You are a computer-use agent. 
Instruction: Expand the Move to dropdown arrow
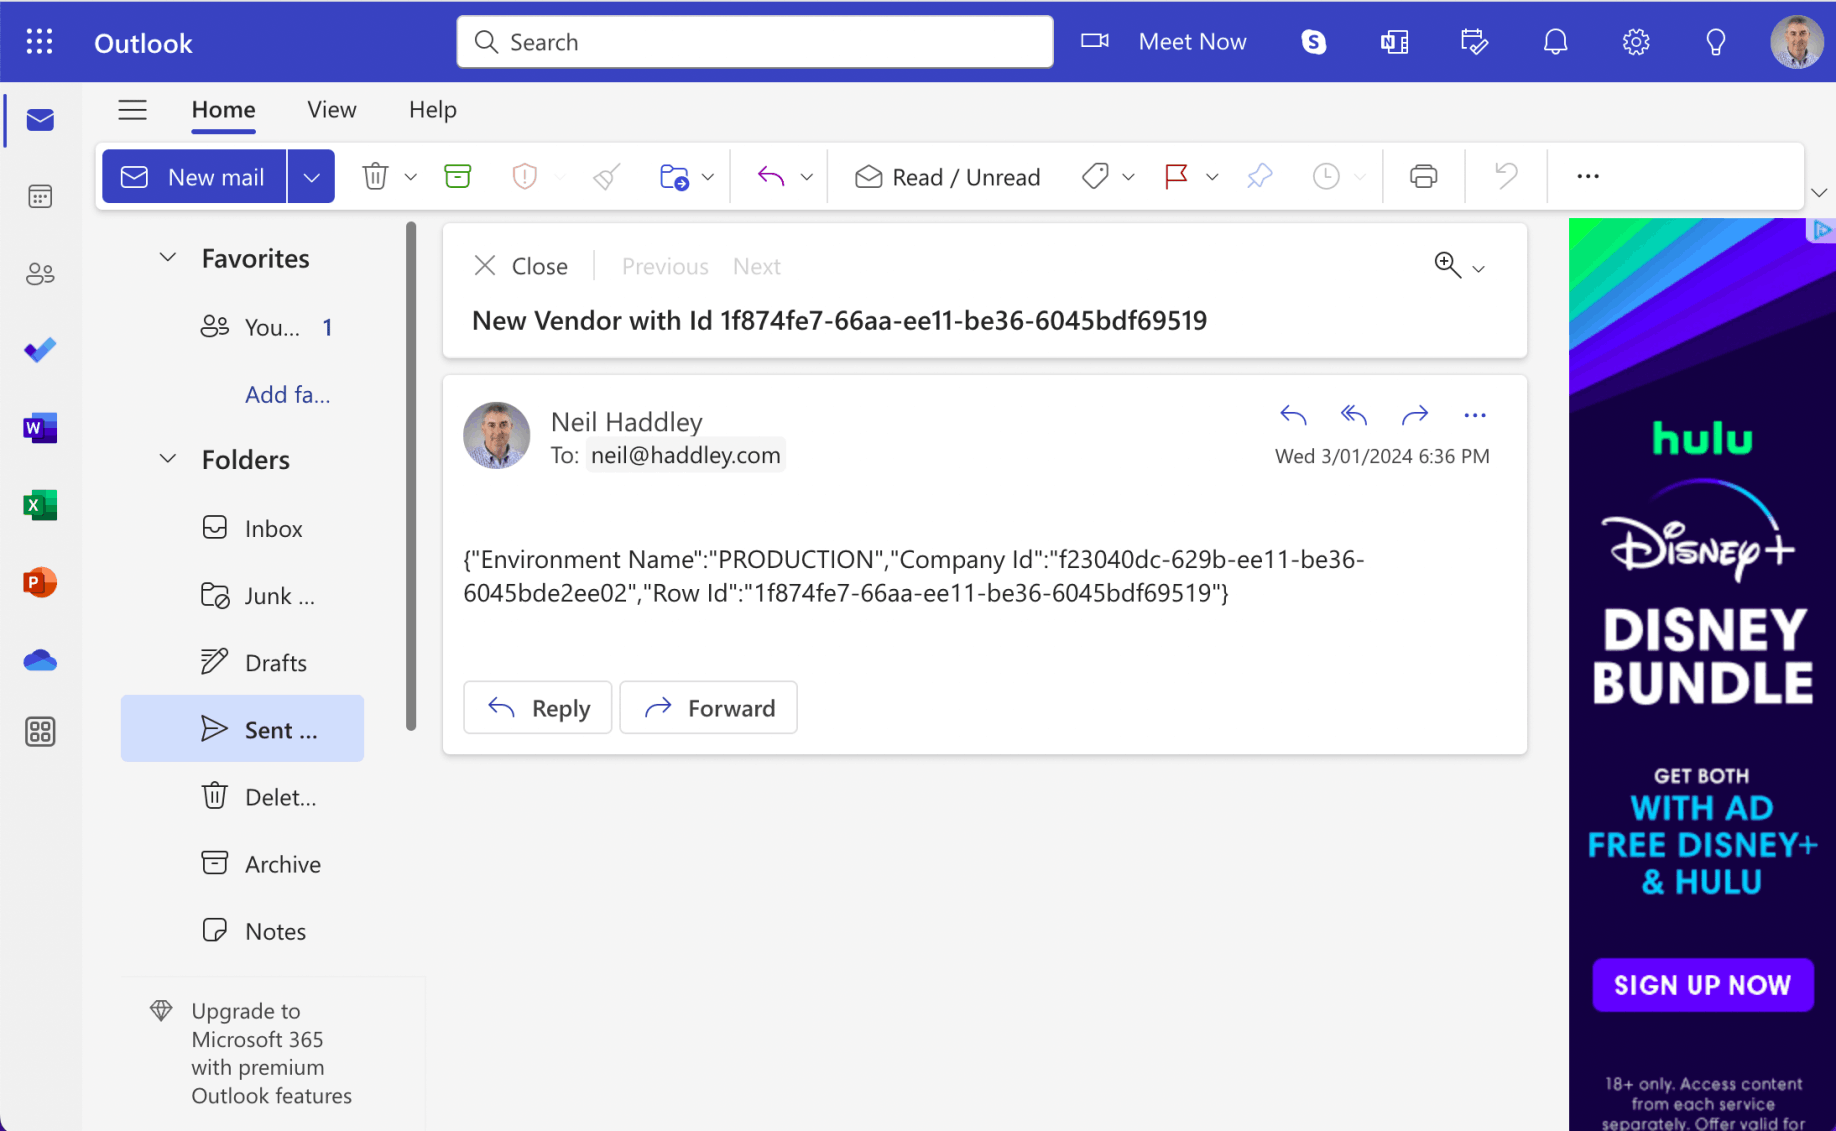point(708,177)
